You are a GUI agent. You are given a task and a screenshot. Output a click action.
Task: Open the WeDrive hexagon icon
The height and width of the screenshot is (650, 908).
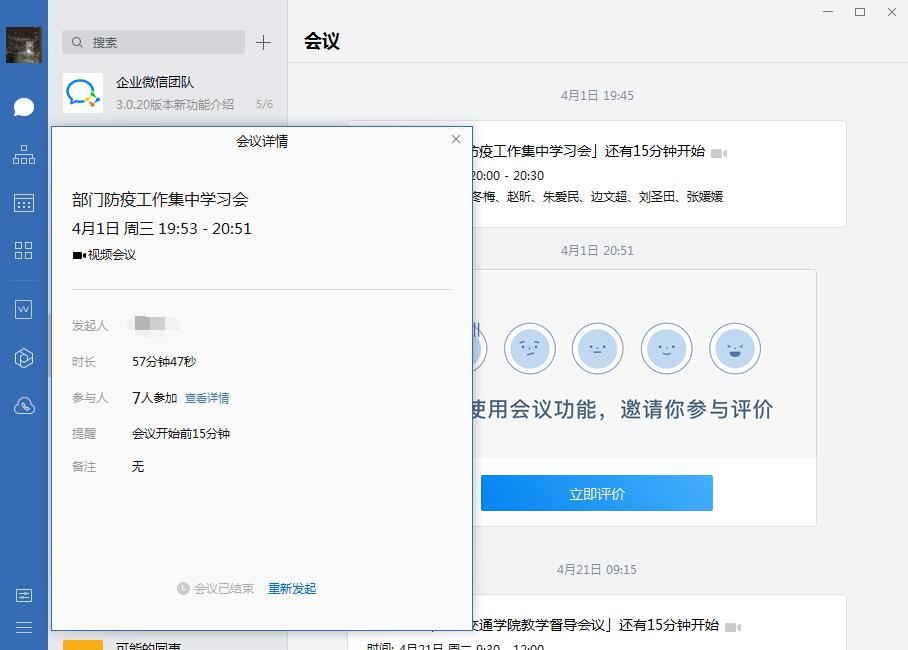click(x=24, y=358)
